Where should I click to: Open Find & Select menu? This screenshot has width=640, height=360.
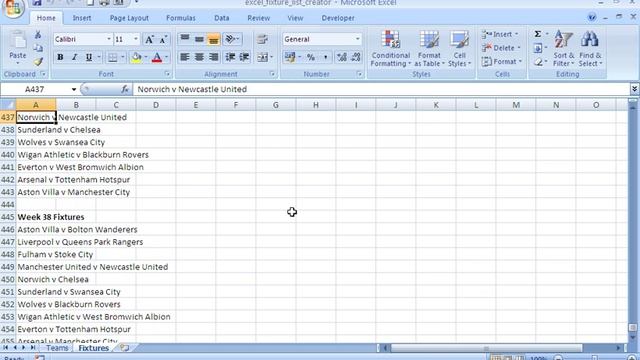point(590,49)
